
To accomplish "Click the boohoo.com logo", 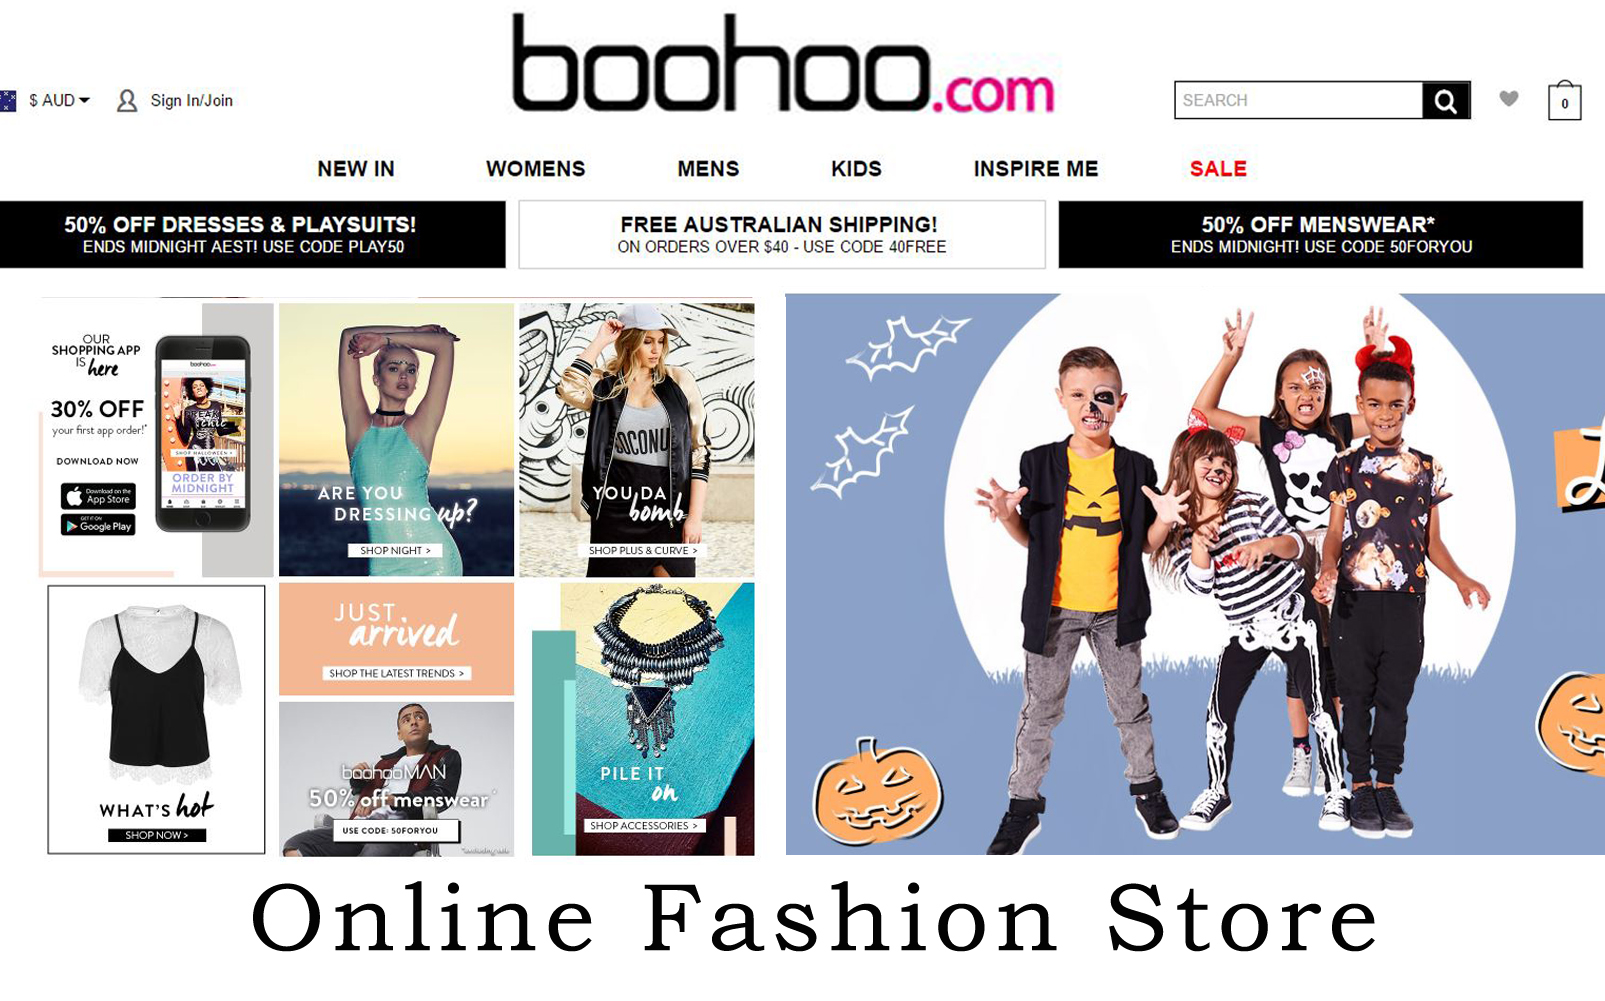I will click(783, 63).
